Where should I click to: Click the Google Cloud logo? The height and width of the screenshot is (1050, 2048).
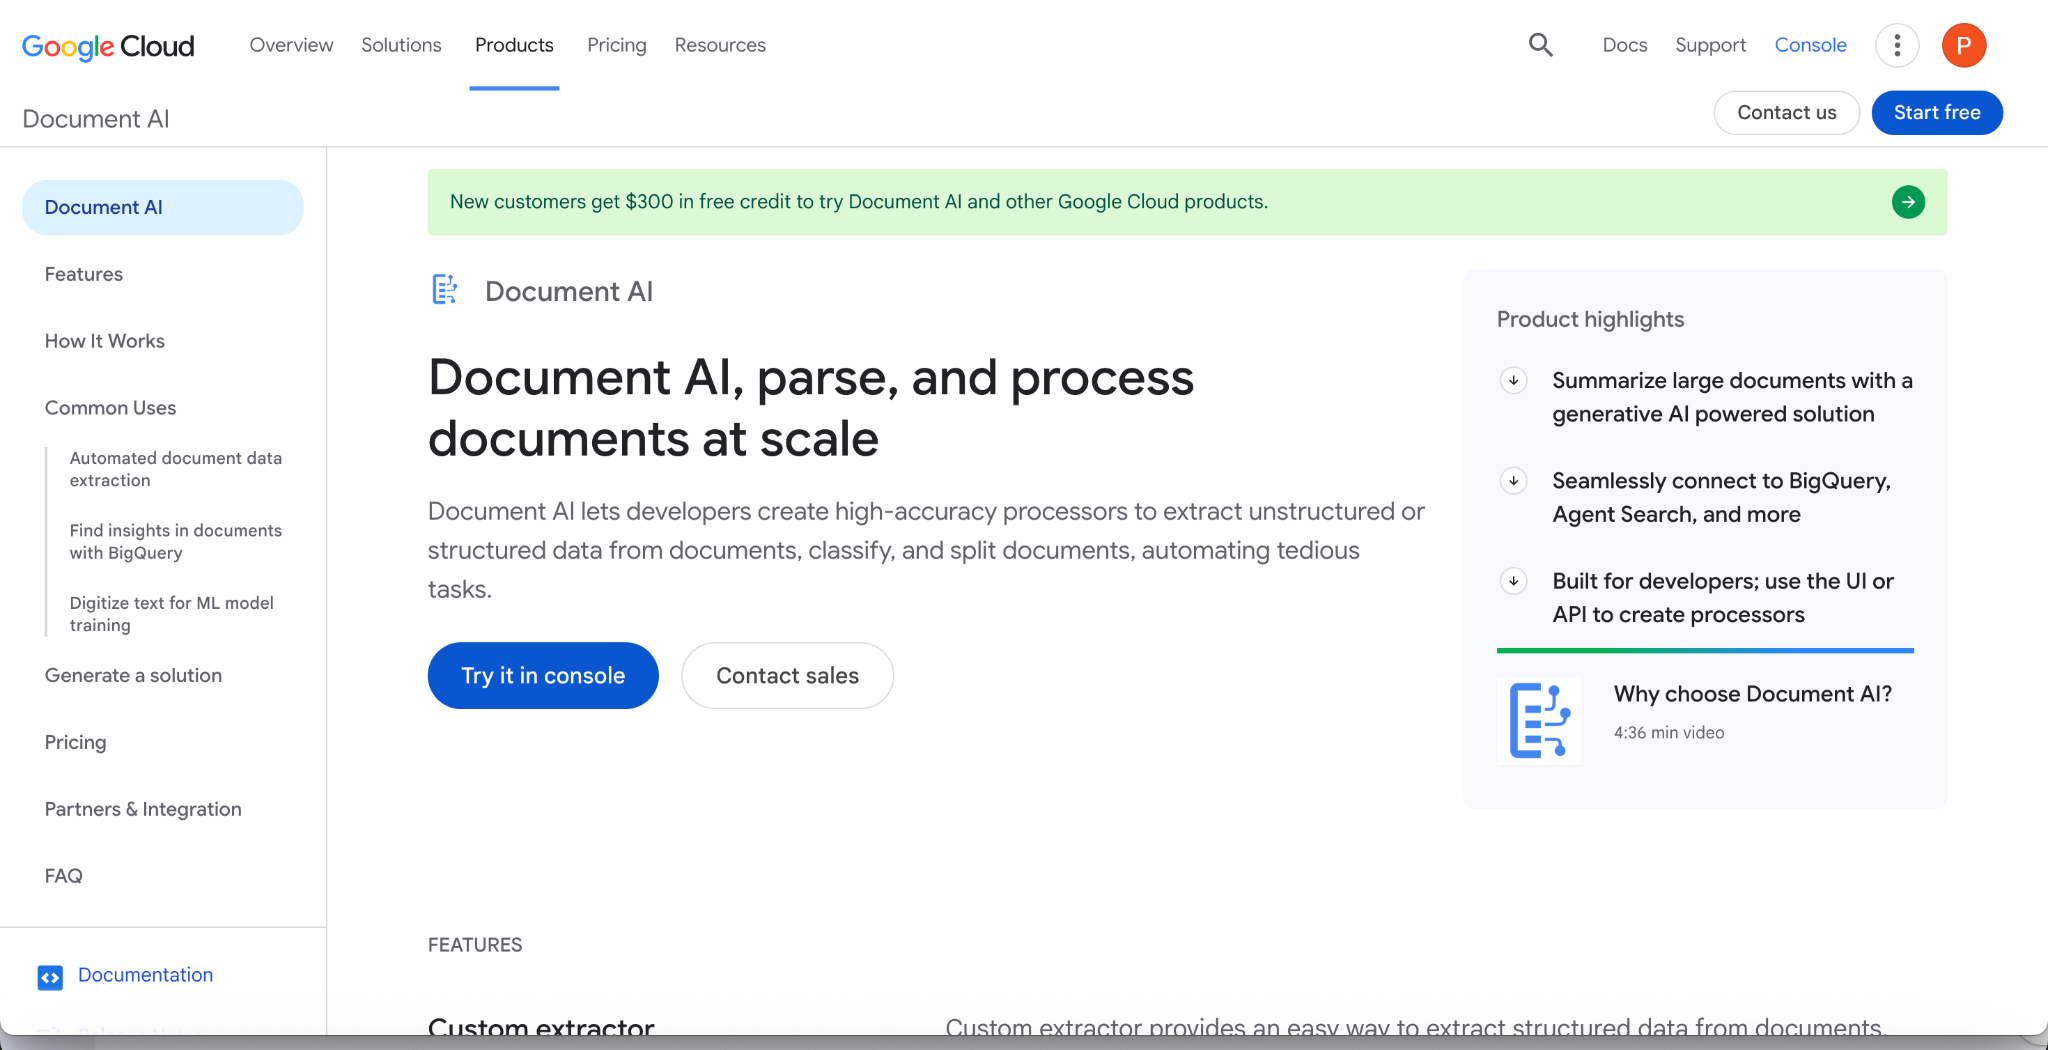[108, 46]
